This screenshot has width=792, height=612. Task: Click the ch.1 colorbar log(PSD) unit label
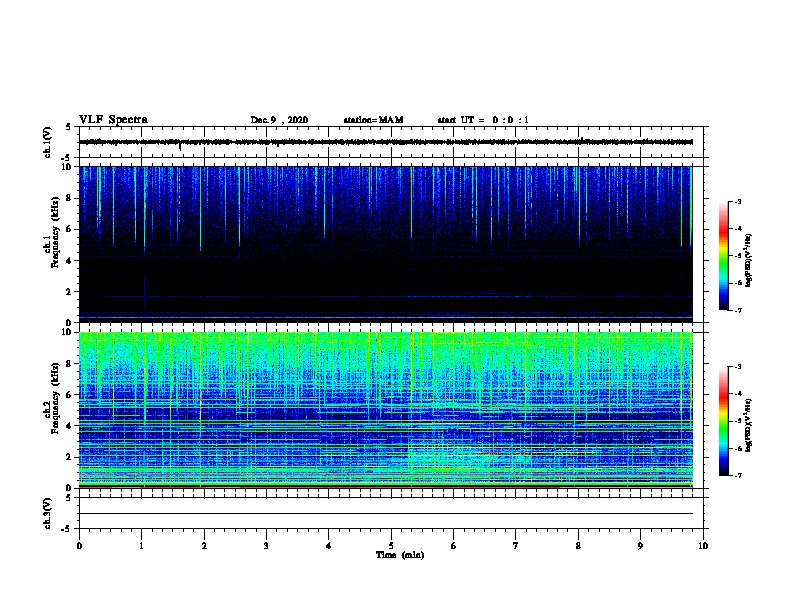tap(748, 260)
